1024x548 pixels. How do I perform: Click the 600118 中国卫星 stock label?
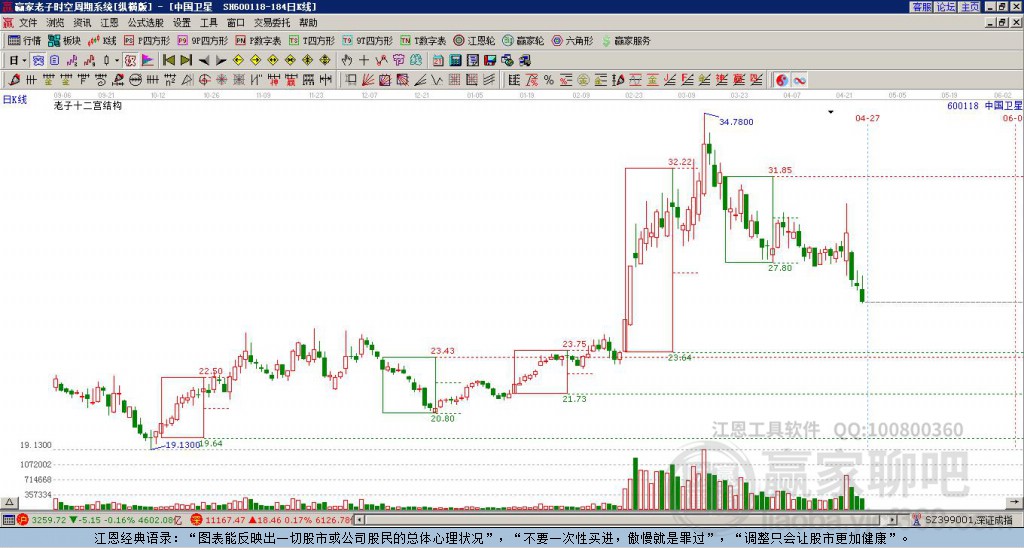click(x=984, y=105)
